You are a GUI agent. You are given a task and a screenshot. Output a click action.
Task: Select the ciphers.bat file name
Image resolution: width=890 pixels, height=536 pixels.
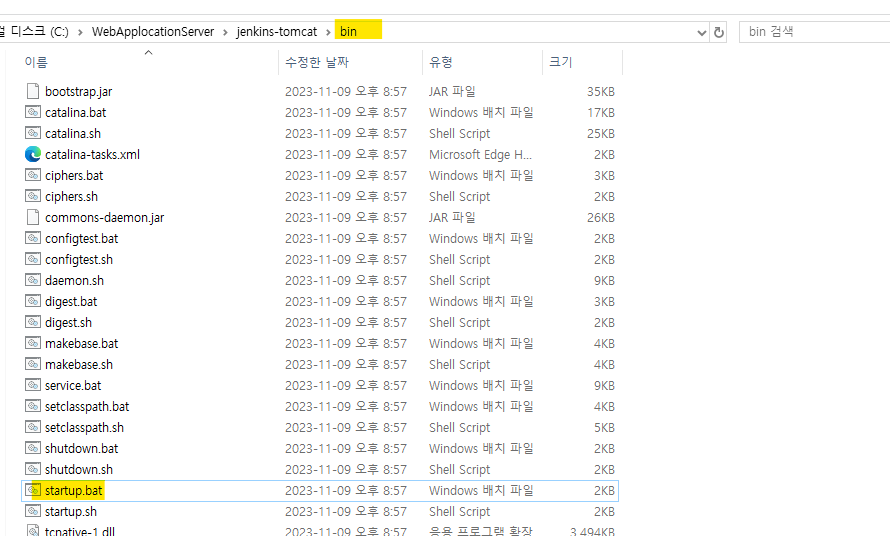click(x=74, y=175)
